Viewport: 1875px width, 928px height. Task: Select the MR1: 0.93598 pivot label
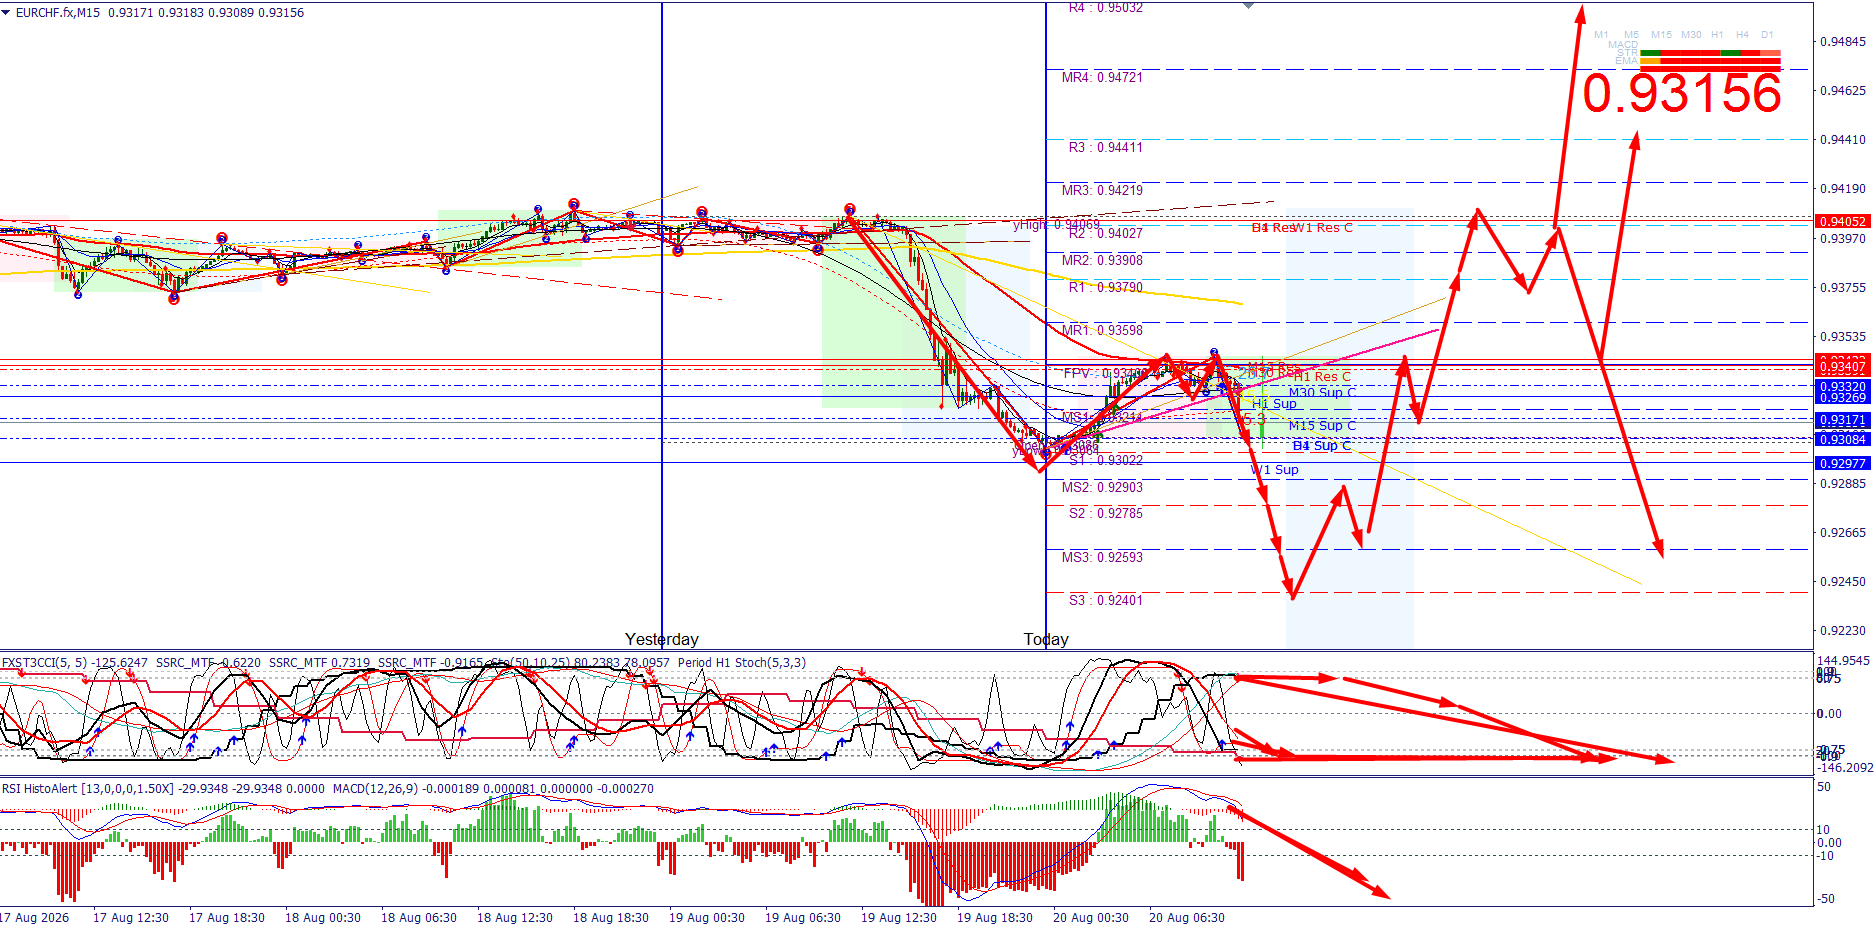[1102, 330]
